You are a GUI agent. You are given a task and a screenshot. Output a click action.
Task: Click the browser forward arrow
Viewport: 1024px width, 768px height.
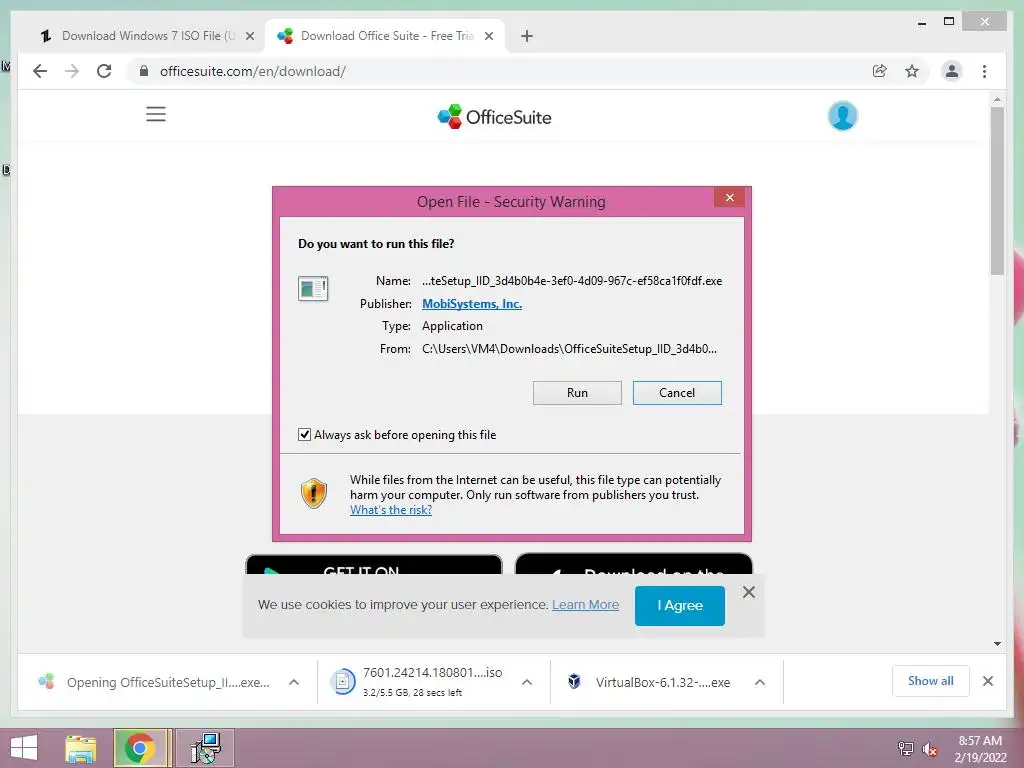(x=72, y=71)
